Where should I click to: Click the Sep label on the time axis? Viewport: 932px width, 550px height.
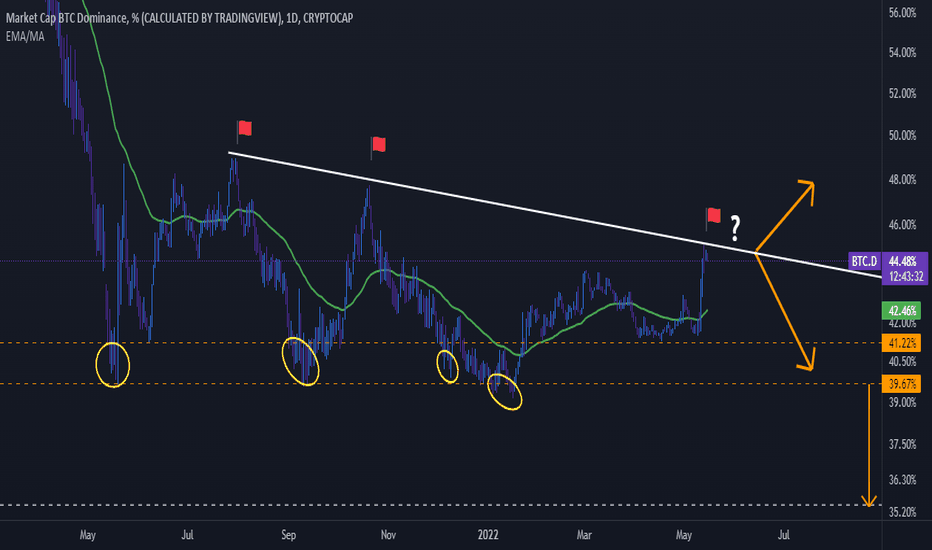288,535
